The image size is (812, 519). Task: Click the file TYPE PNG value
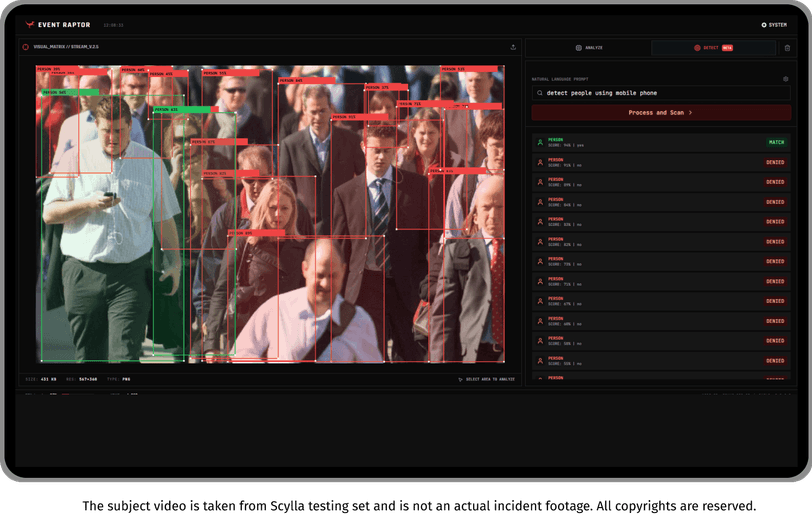coord(126,379)
